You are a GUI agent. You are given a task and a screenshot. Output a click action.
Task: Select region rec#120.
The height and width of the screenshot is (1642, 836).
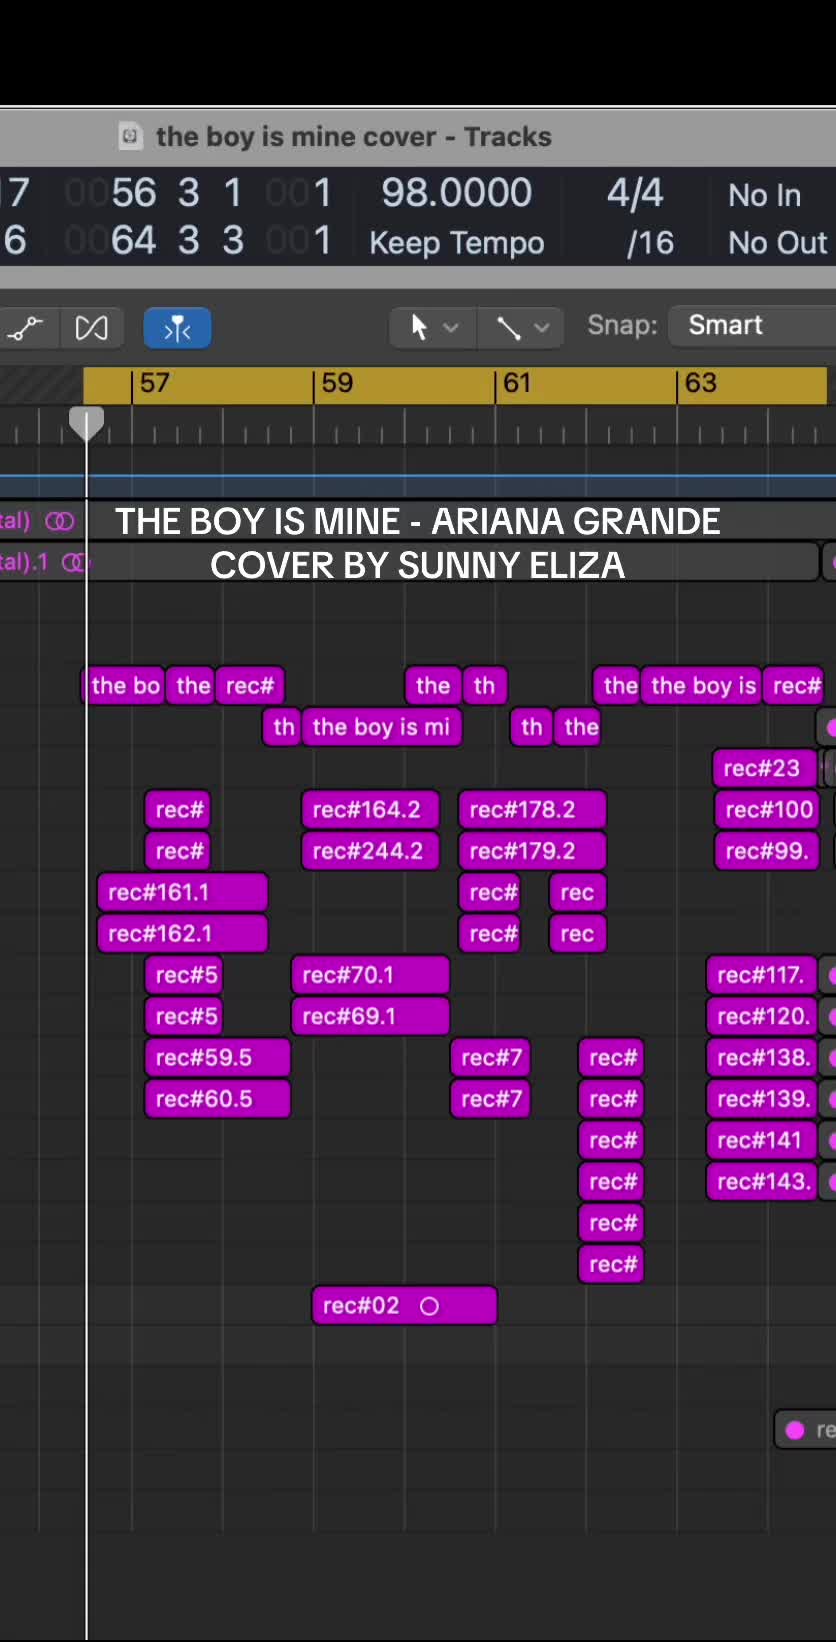(761, 1016)
